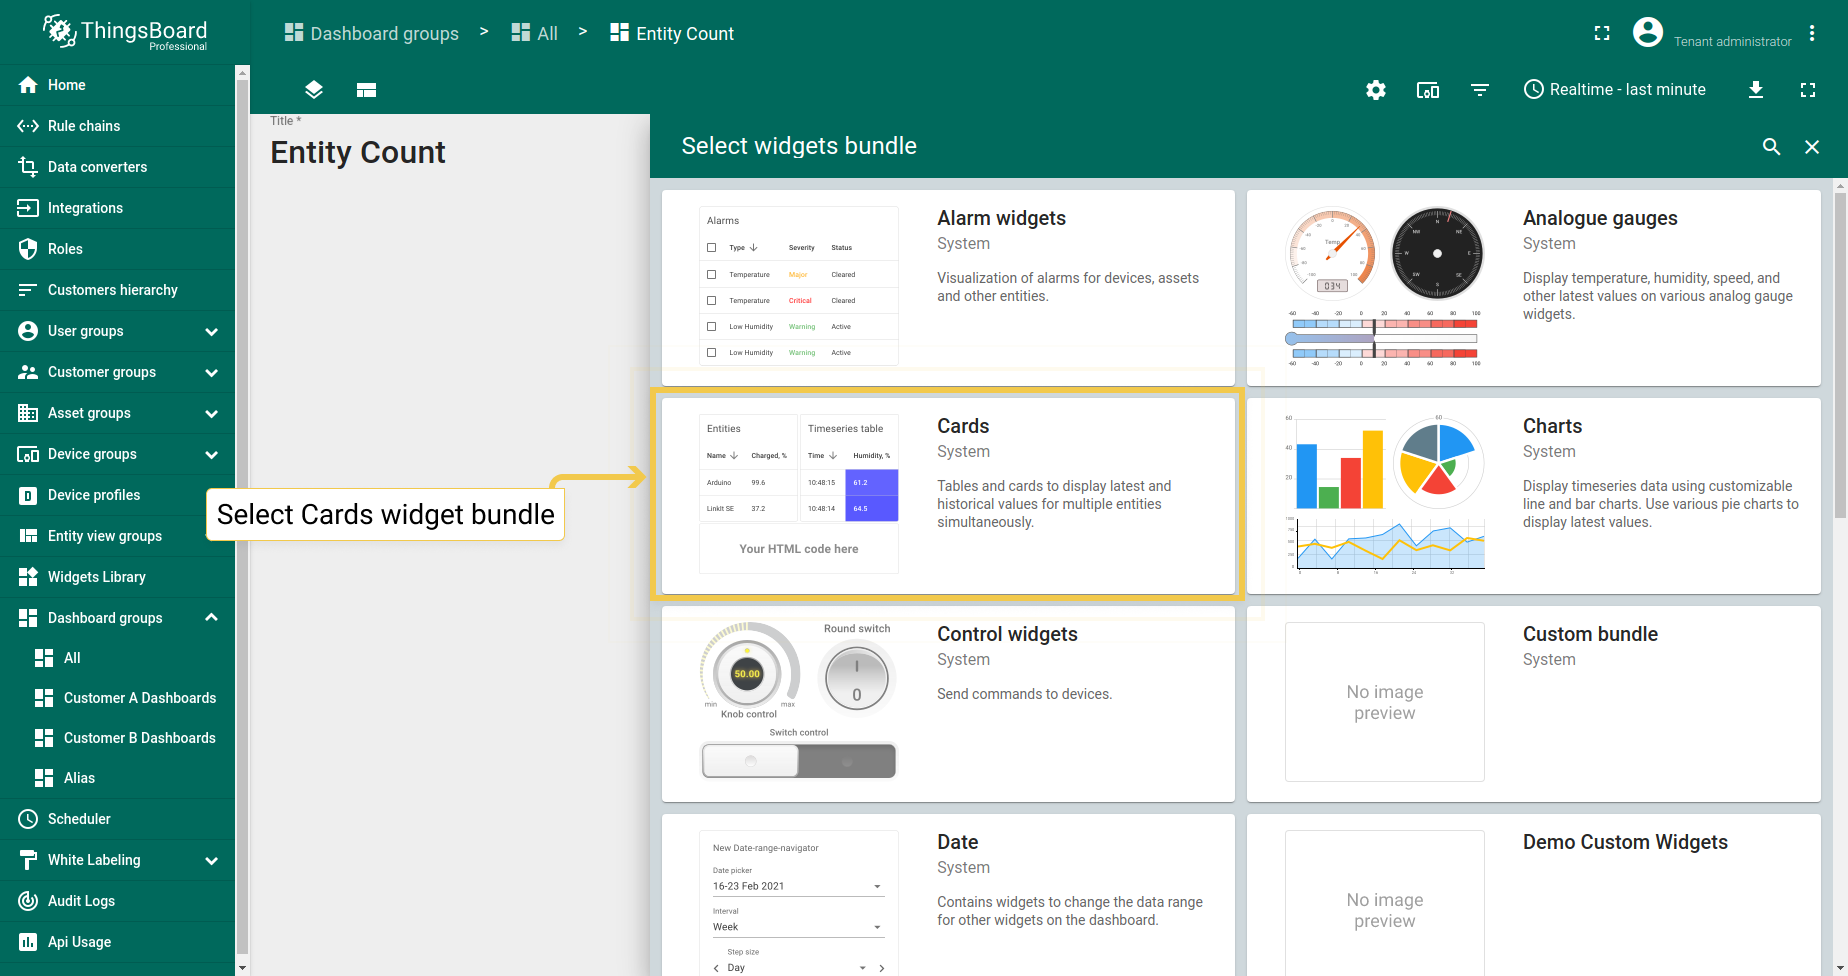Select Custom bundle
1848x976 pixels.
1534,704
